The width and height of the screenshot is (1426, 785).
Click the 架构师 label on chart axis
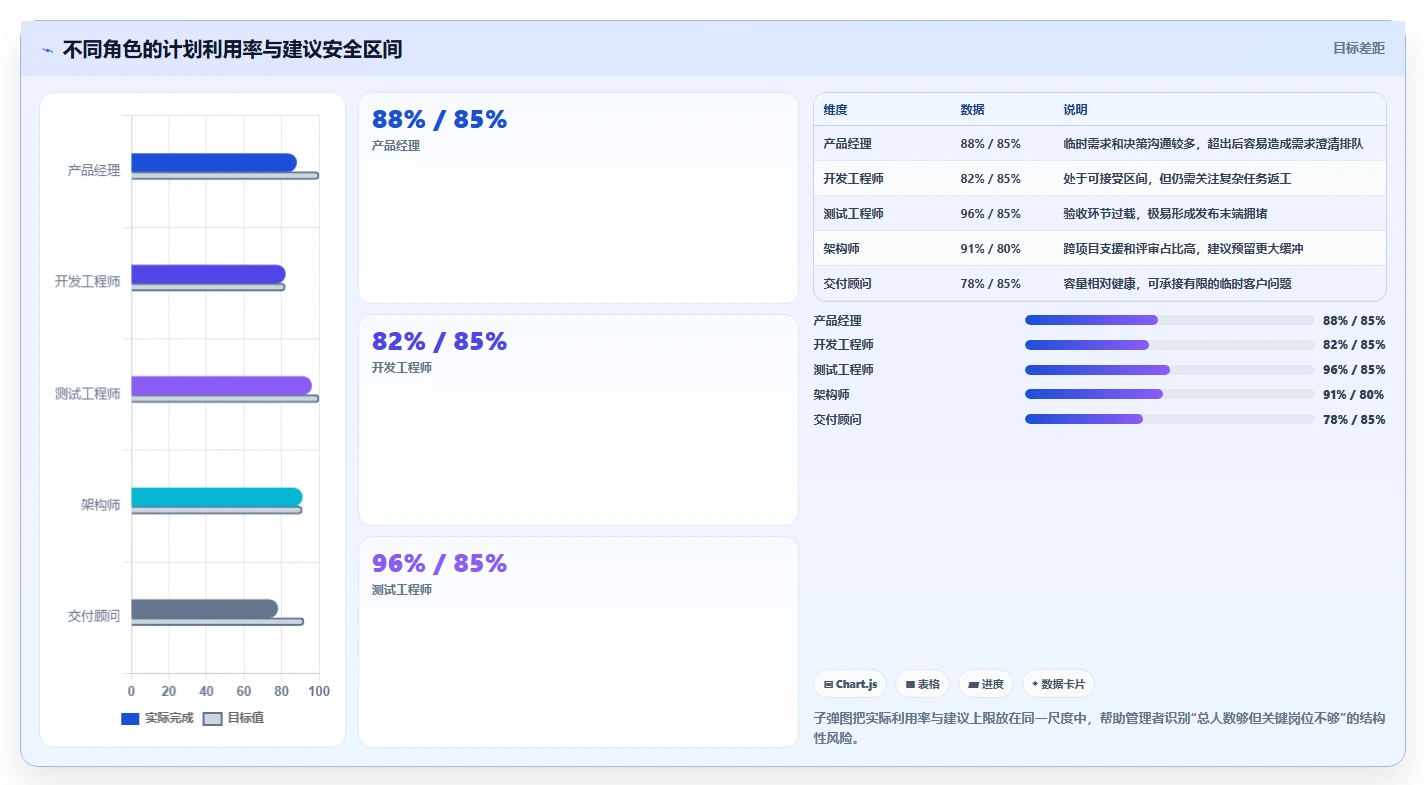pyautogui.click(x=101, y=505)
